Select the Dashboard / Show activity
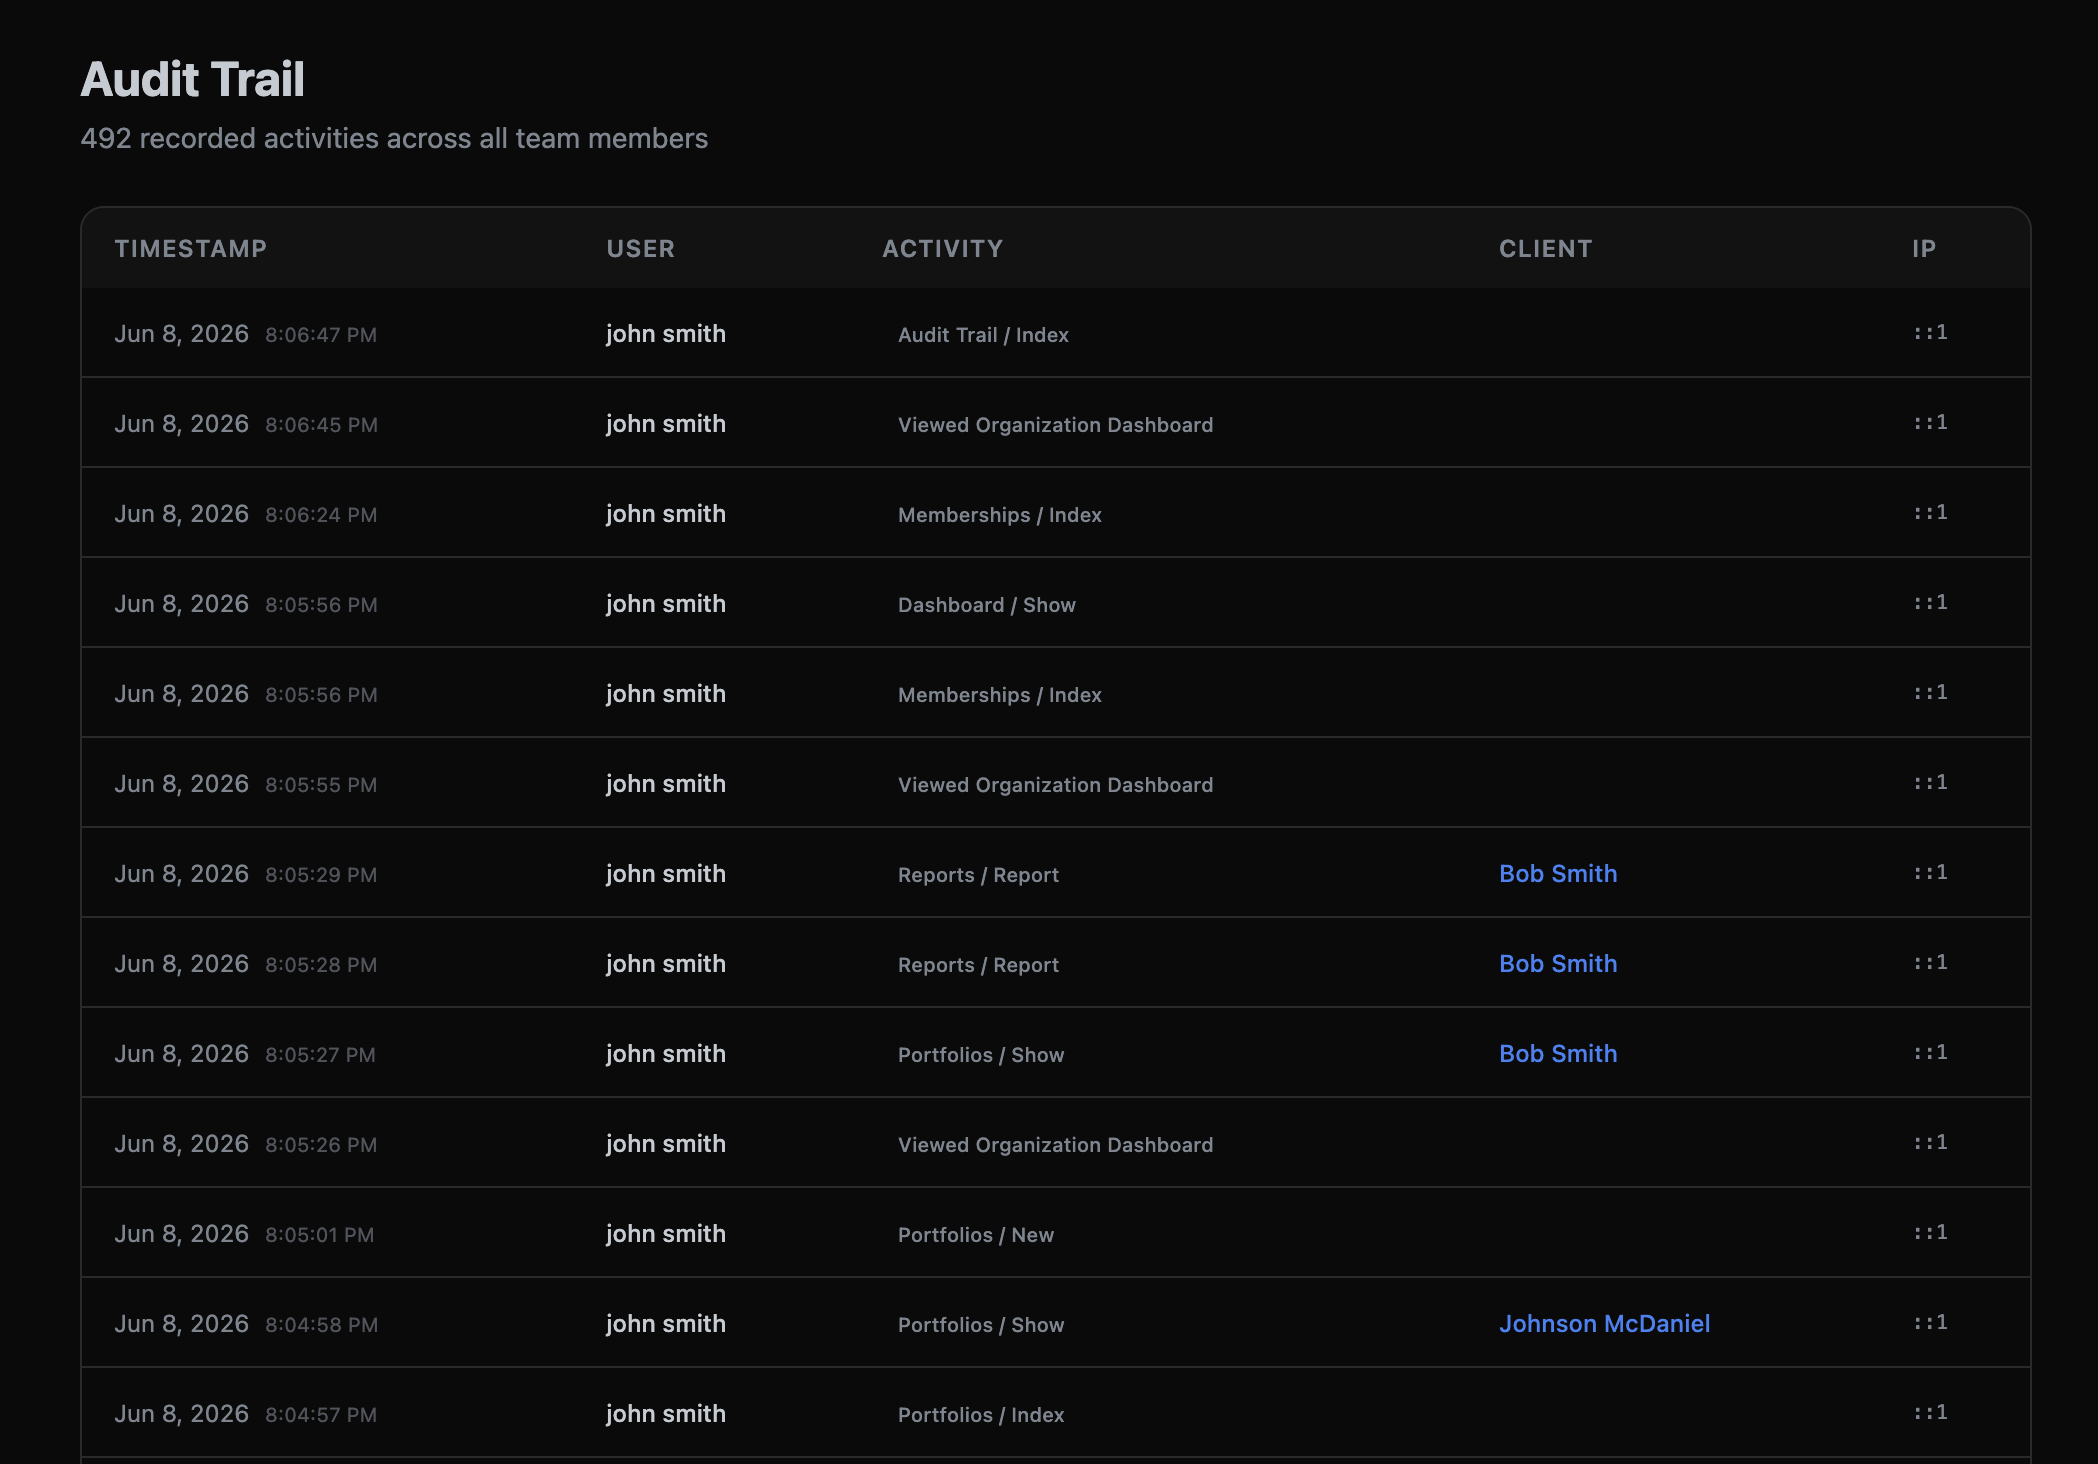This screenshot has width=2098, height=1464. click(987, 605)
